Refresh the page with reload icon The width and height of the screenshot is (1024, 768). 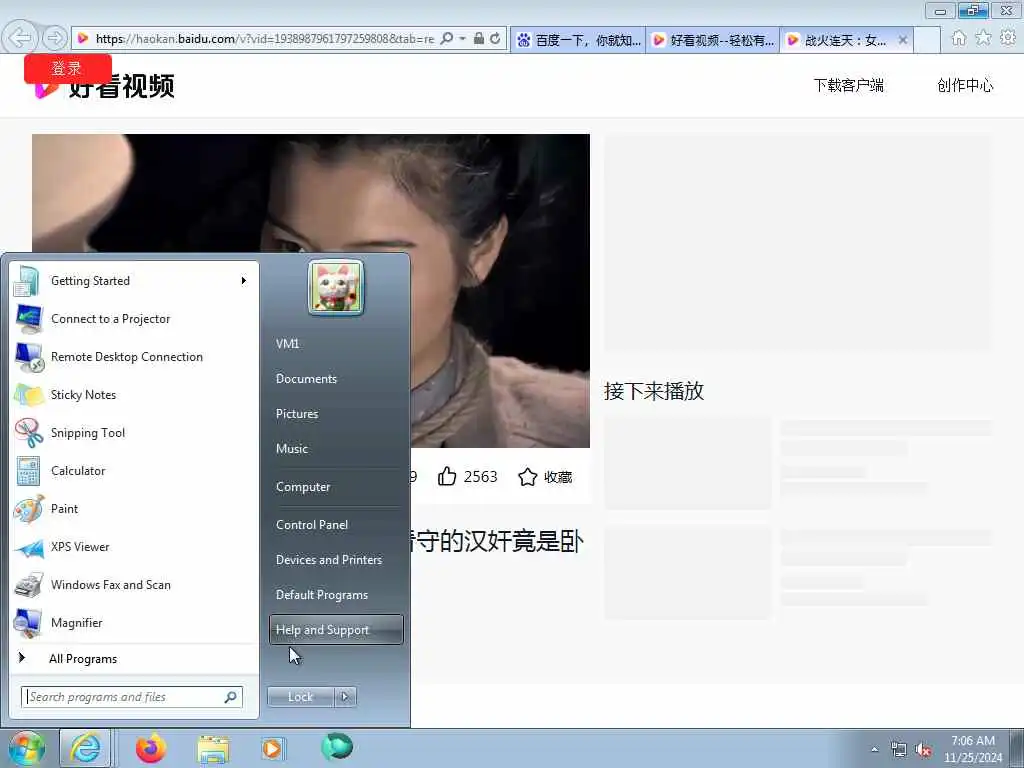coord(496,39)
